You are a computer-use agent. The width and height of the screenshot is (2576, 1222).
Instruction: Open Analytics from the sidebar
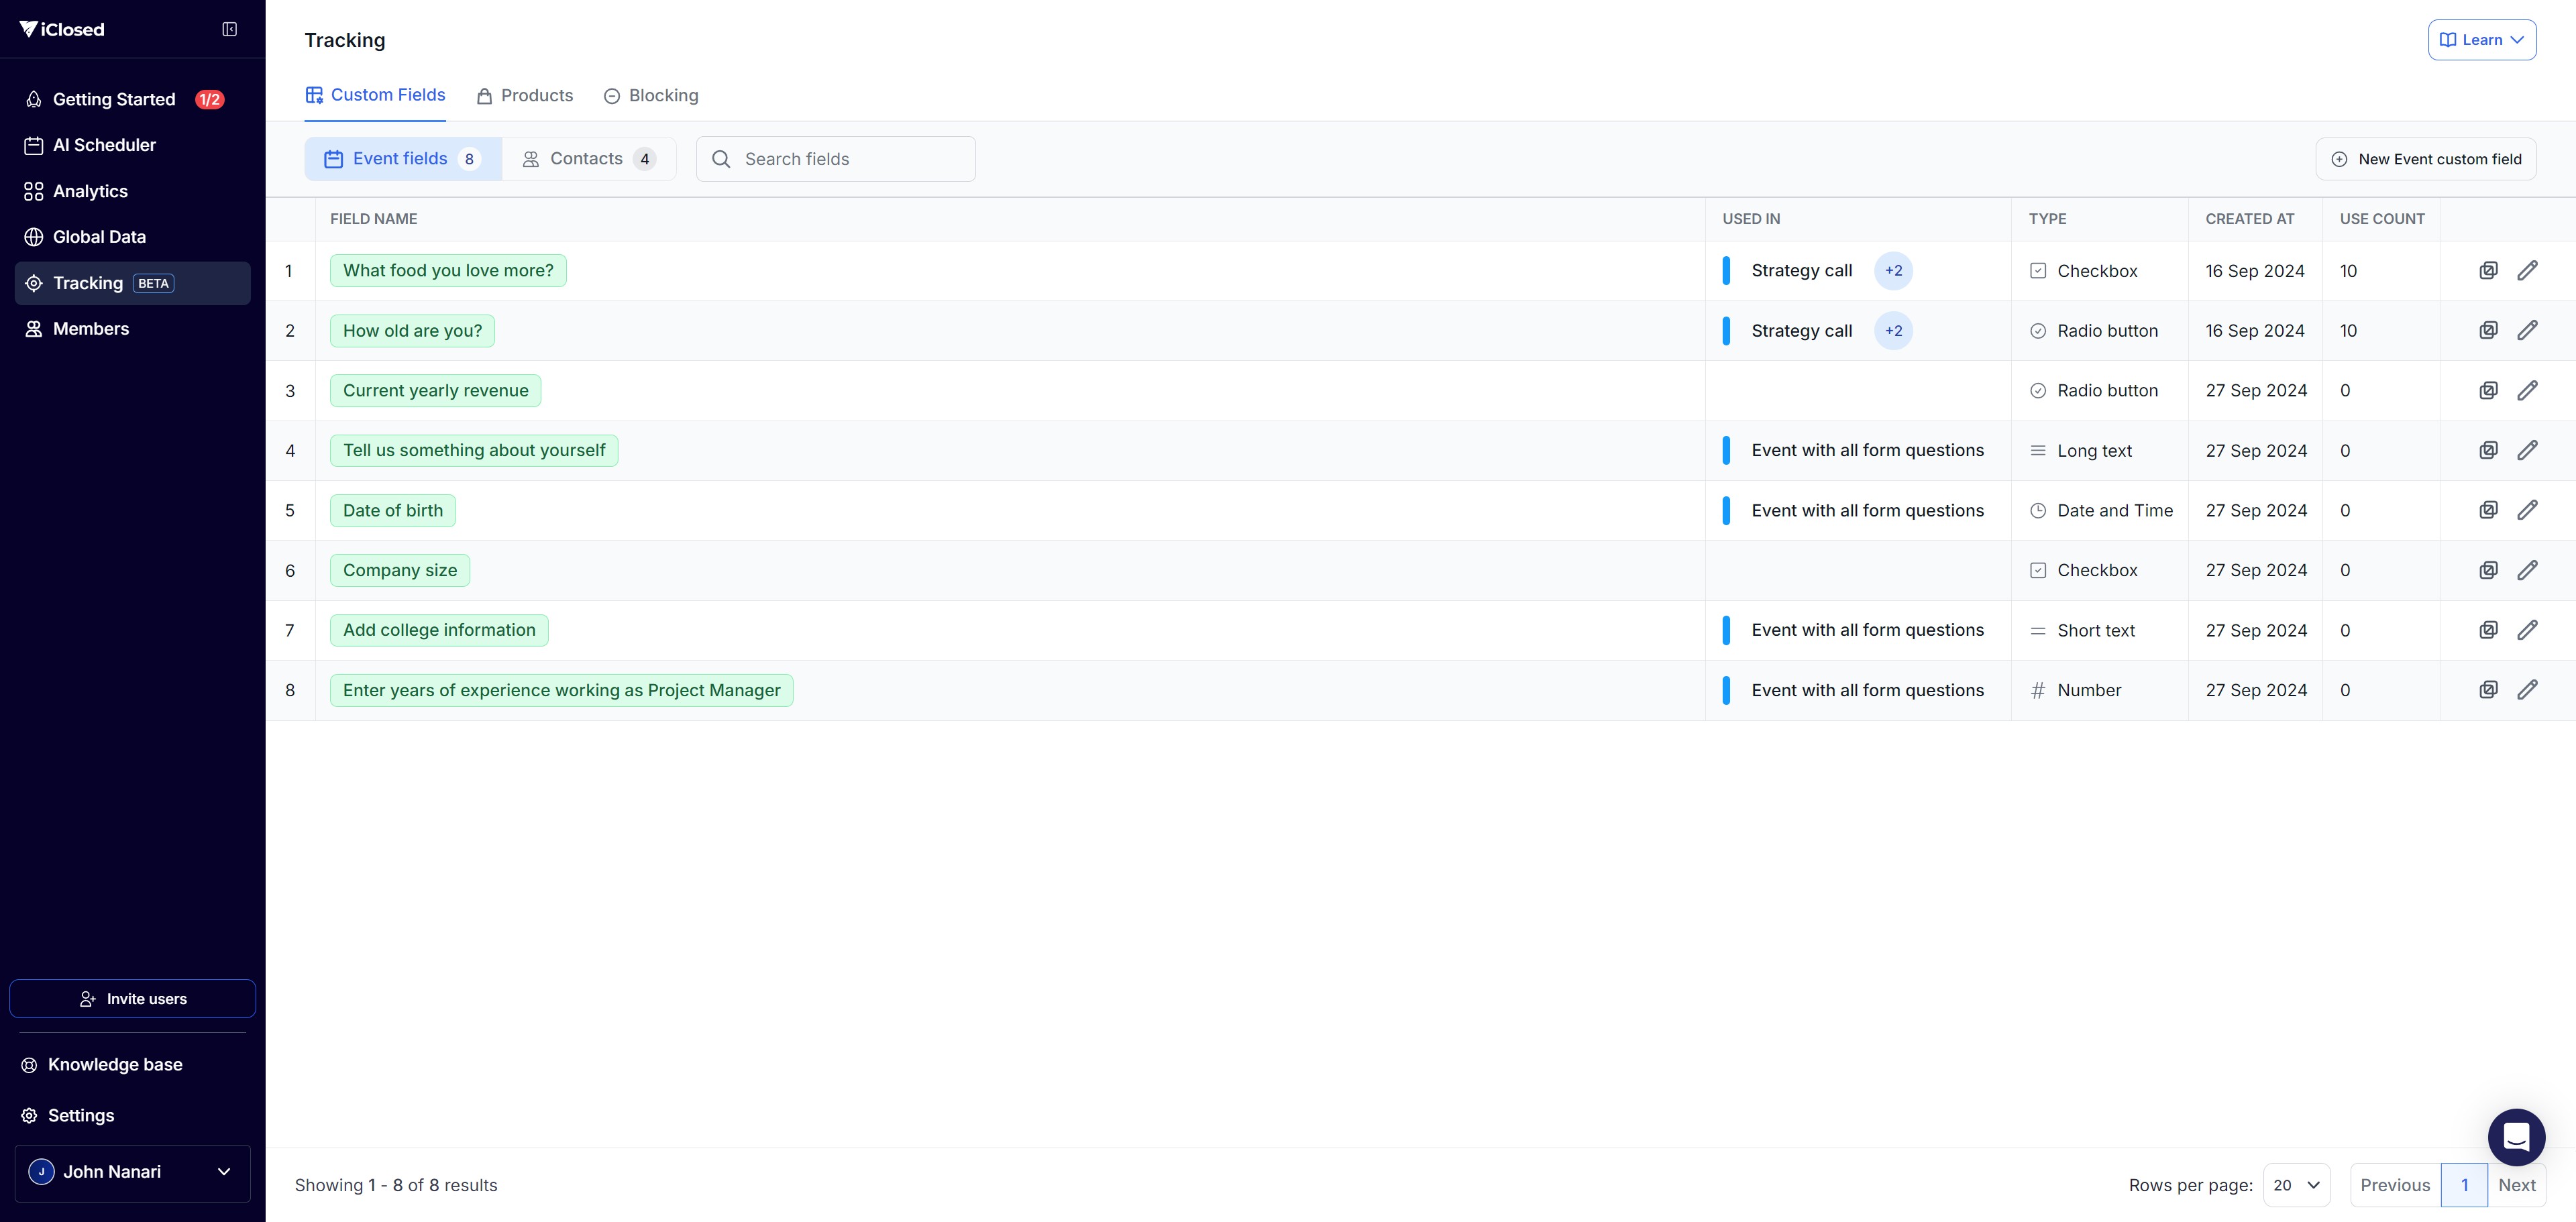point(90,191)
